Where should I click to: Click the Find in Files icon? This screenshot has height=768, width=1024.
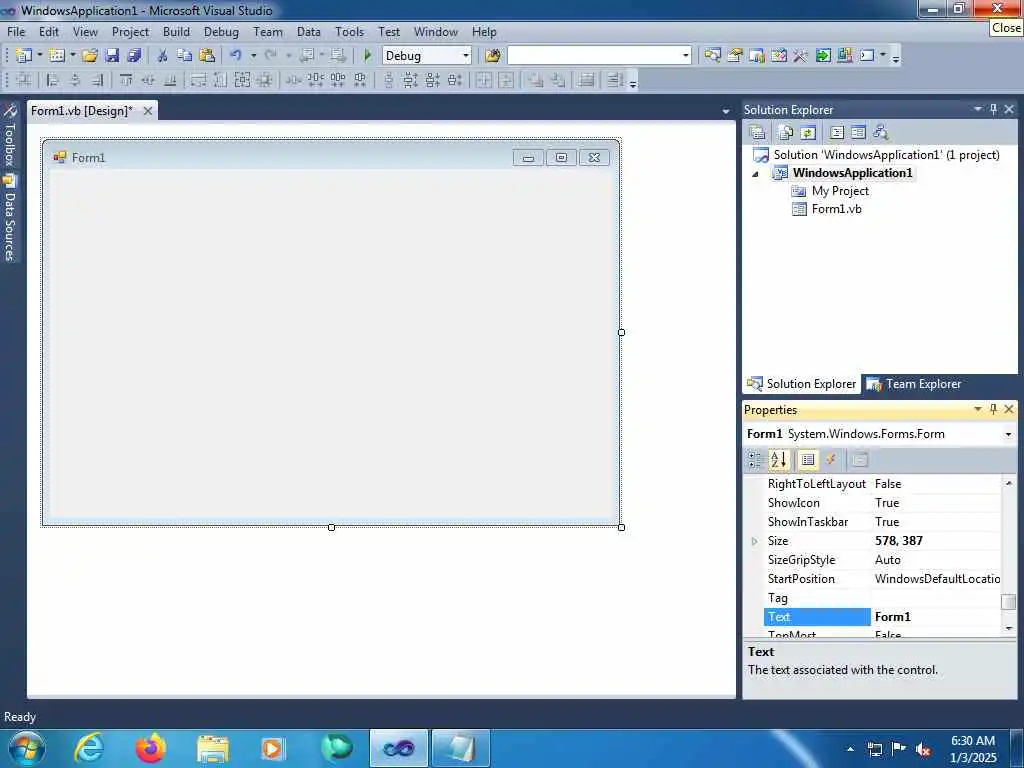(492, 56)
